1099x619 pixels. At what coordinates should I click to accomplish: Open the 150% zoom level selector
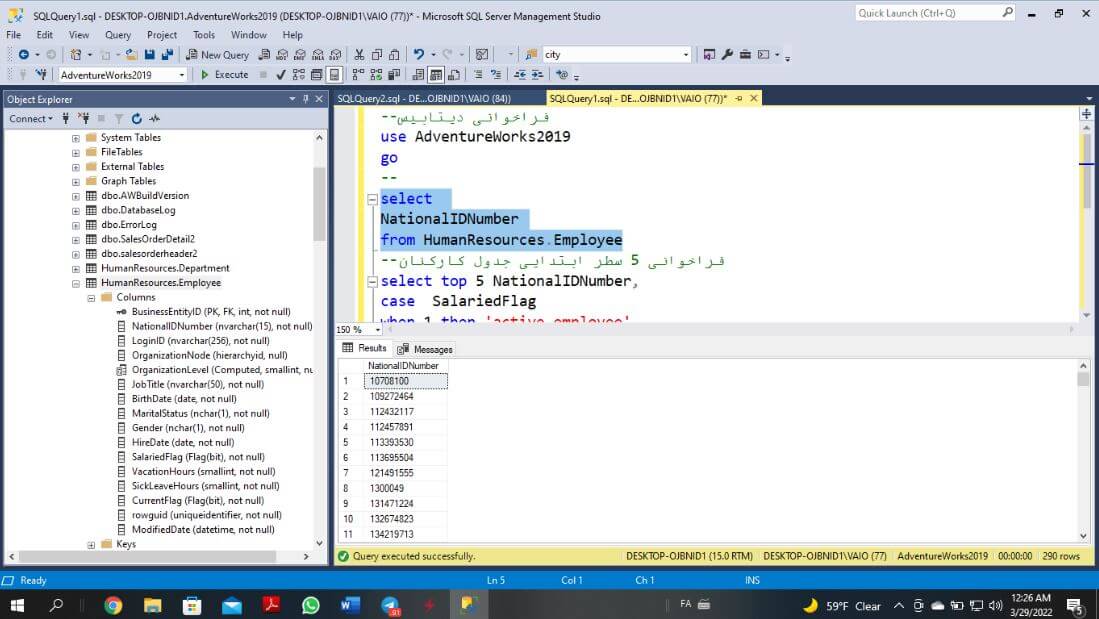point(377,329)
